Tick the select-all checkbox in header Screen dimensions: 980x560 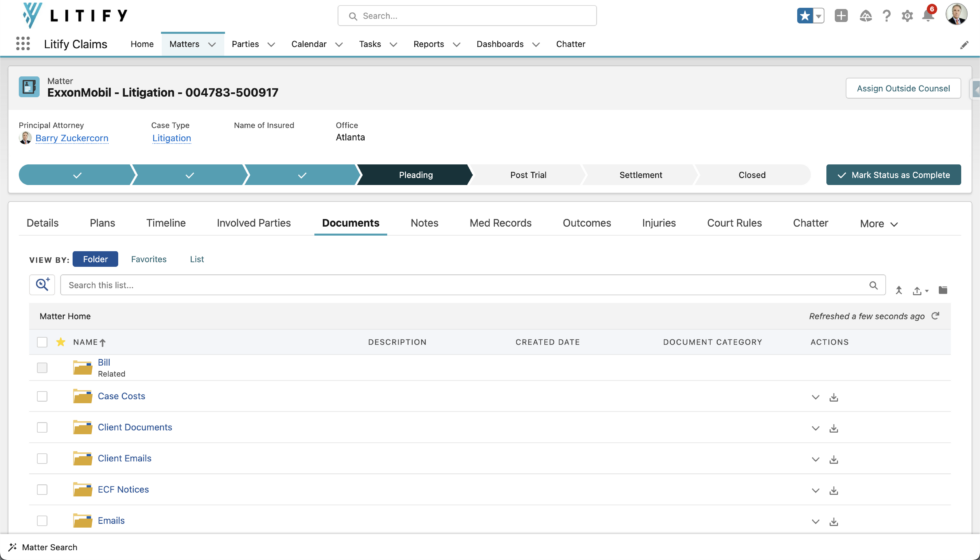[x=42, y=342]
